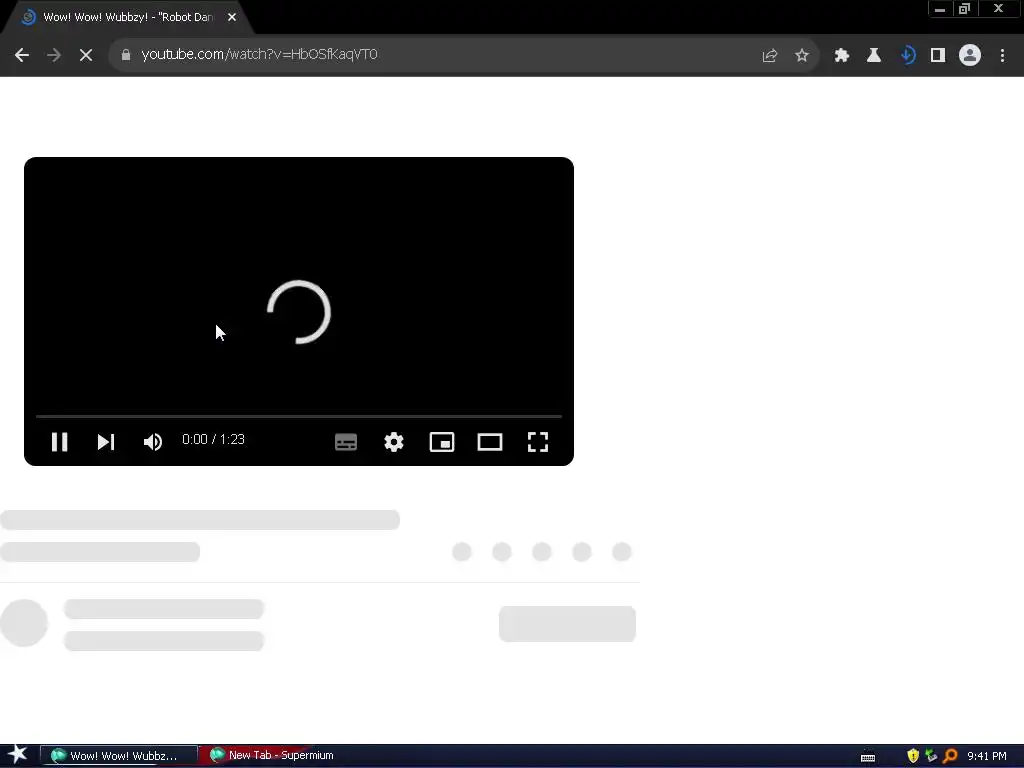Screen dimensions: 1024x768
Task: Mute the video volume speaker icon
Action: coord(153,442)
